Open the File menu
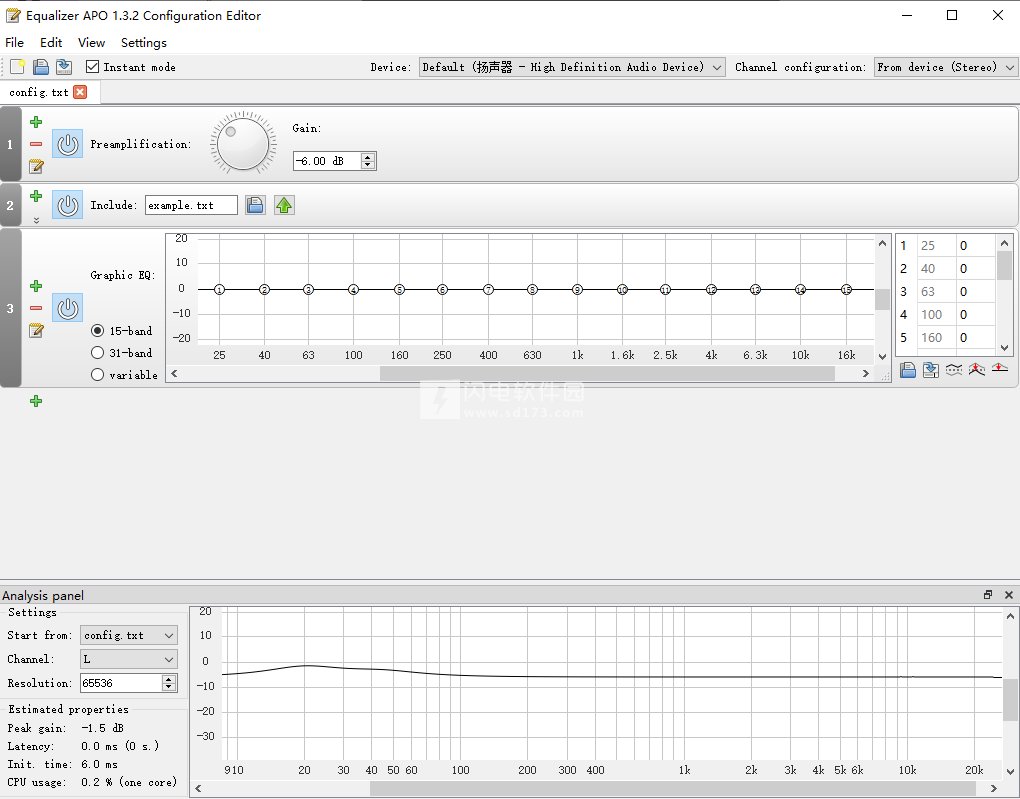The height and width of the screenshot is (799, 1020). [x=14, y=42]
